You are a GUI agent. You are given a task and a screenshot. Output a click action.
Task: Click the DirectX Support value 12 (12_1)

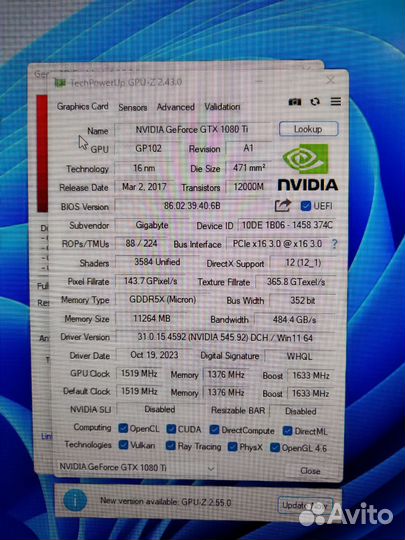[x=303, y=263]
